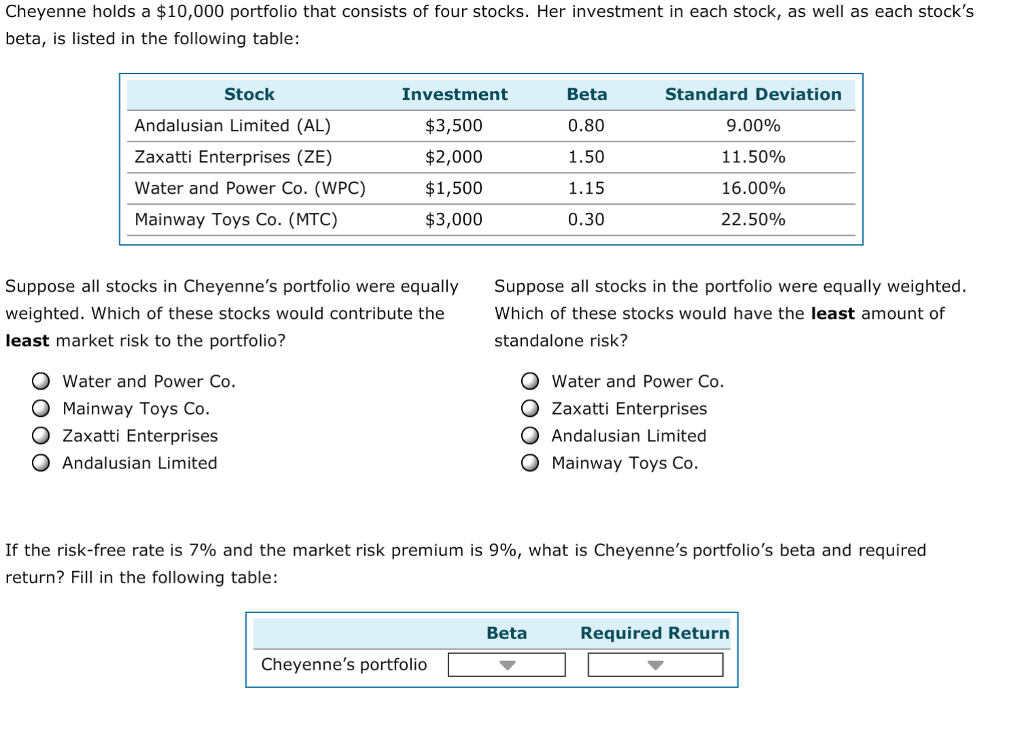Click the Stock column header
1024x756 pixels.
[249, 94]
